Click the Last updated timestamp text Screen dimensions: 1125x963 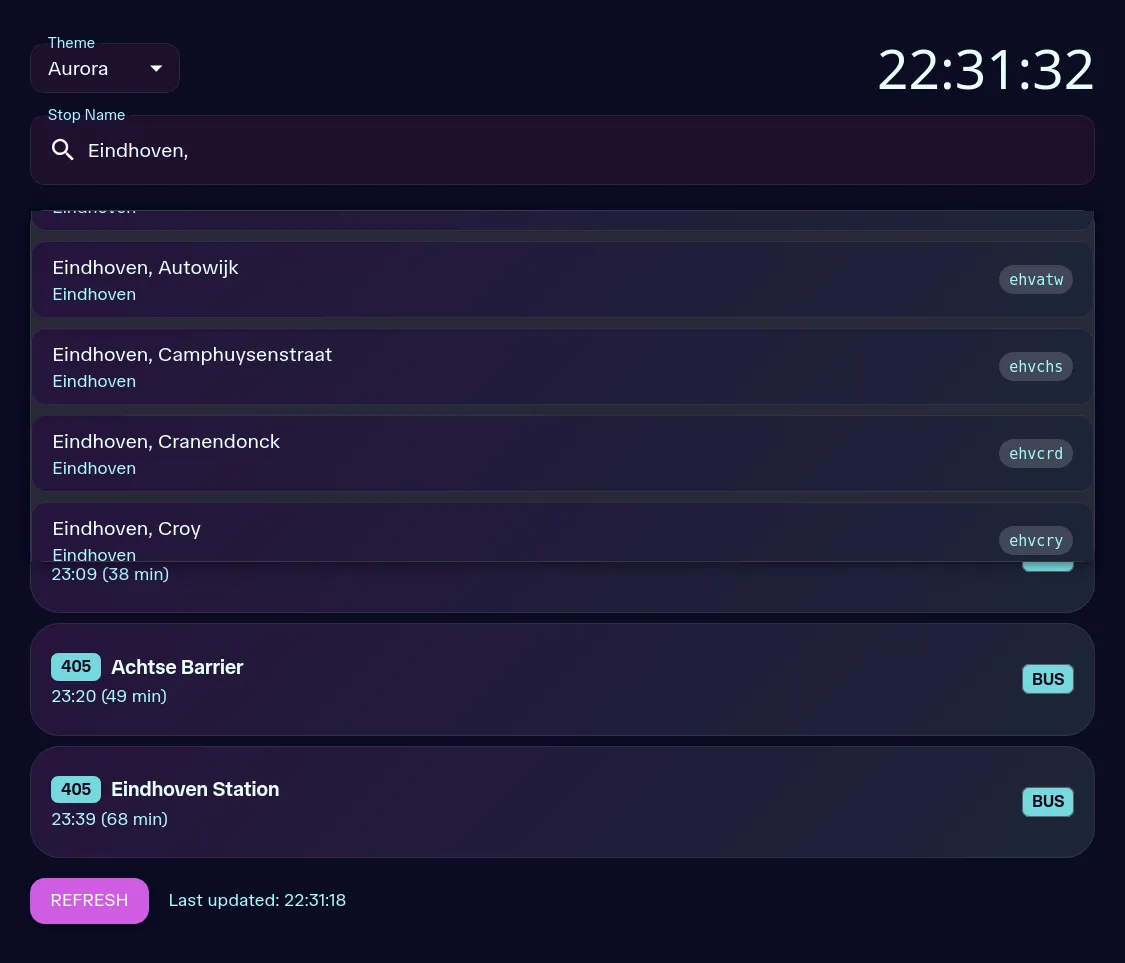point(257,901)
